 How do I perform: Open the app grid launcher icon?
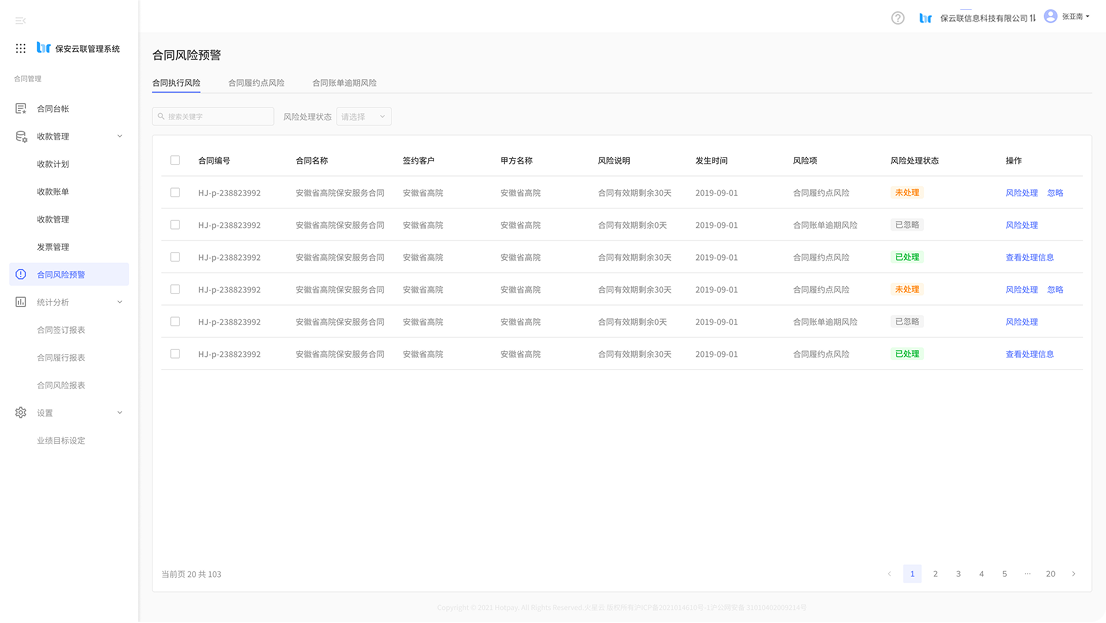pos(21,48)
